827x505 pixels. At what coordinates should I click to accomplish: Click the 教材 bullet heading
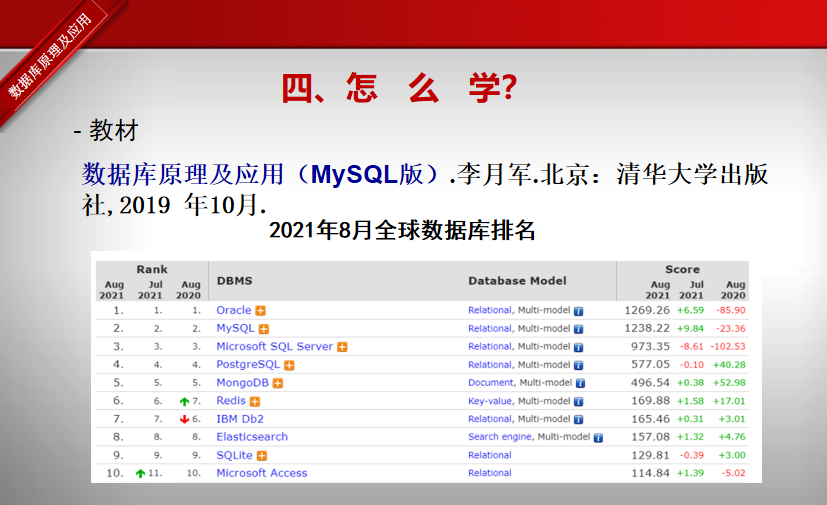click(113, 130)
